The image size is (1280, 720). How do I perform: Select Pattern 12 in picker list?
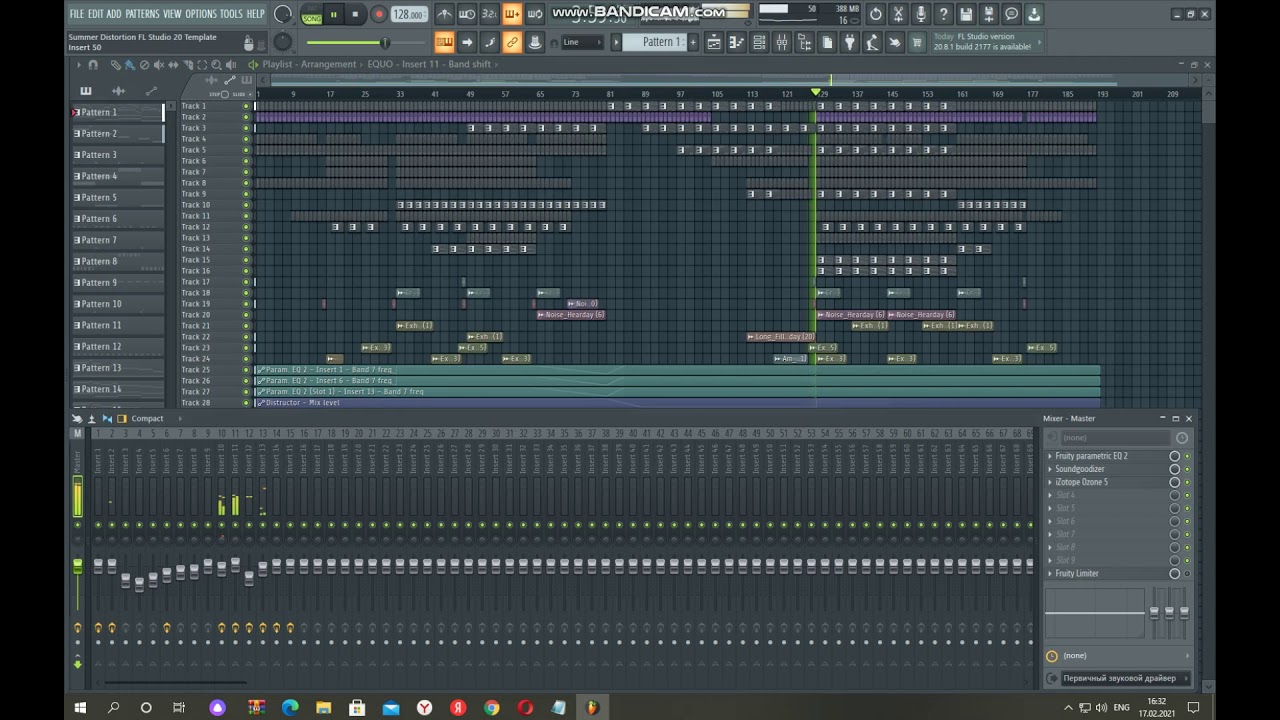117,347
